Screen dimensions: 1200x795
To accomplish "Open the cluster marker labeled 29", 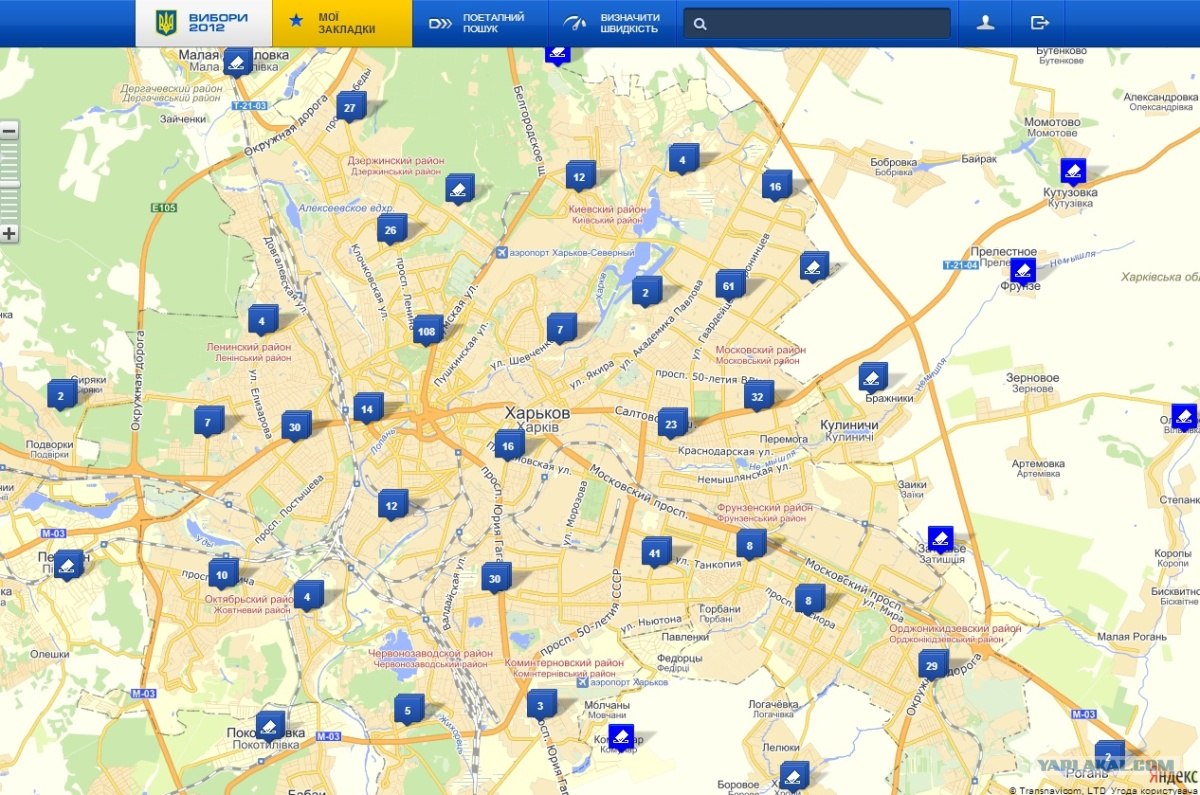I will (x=932, y=665).
